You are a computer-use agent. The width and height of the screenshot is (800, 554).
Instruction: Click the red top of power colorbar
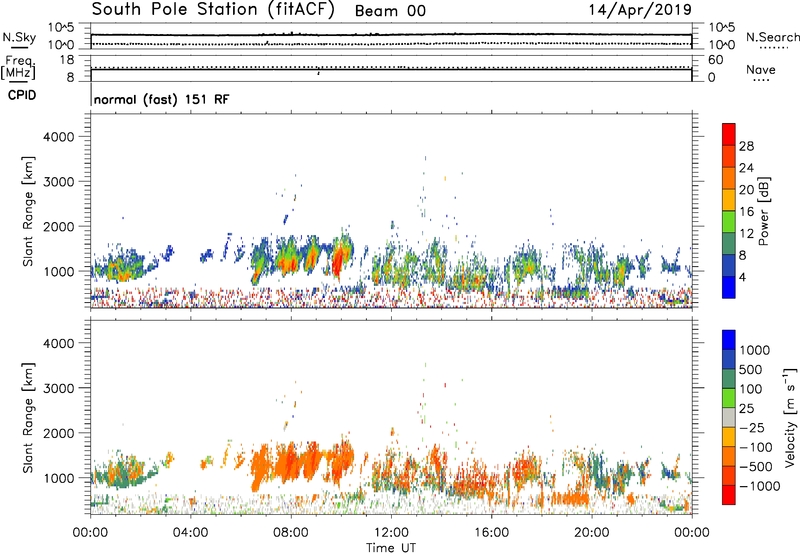[729, 134]
